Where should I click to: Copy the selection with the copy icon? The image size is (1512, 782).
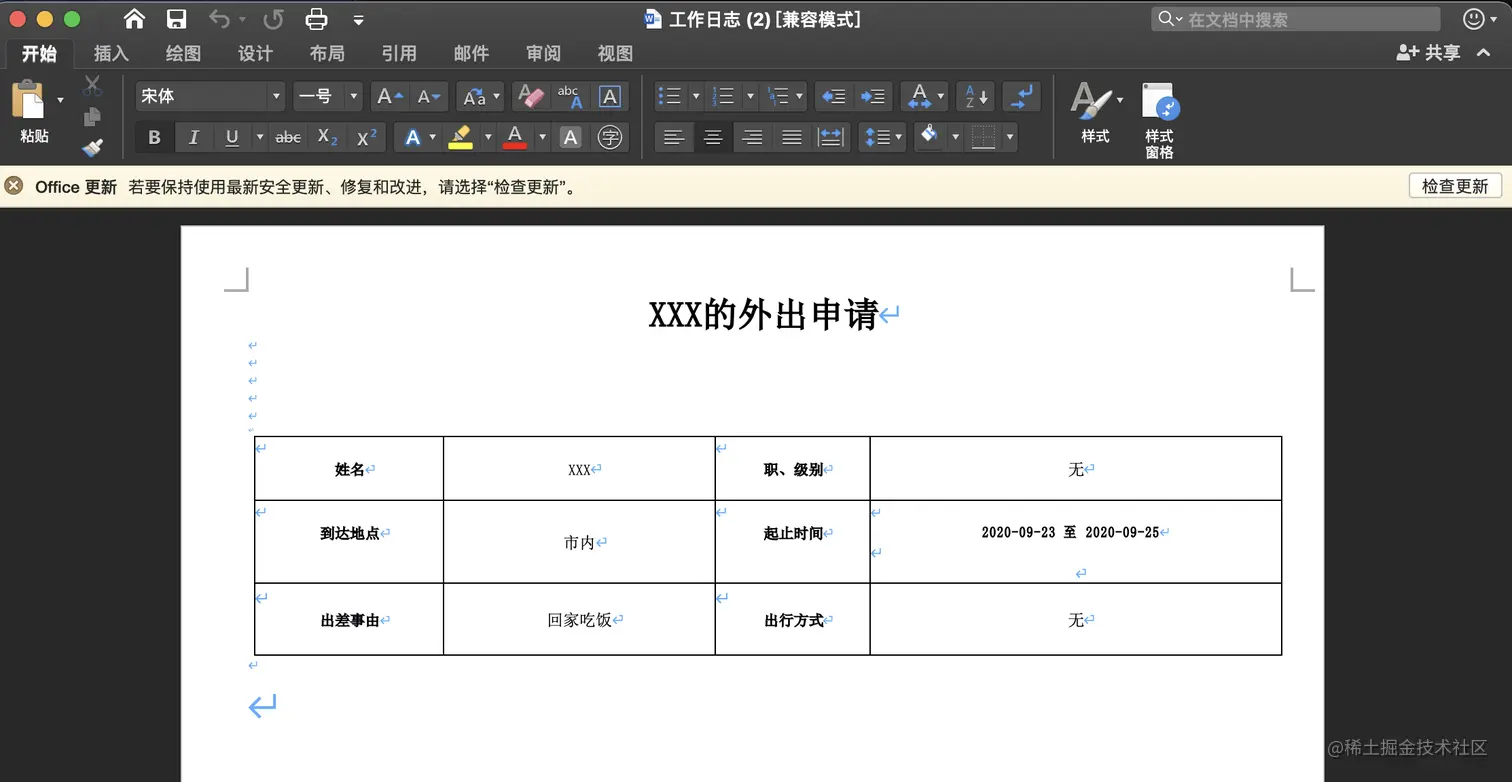(93, 117)
